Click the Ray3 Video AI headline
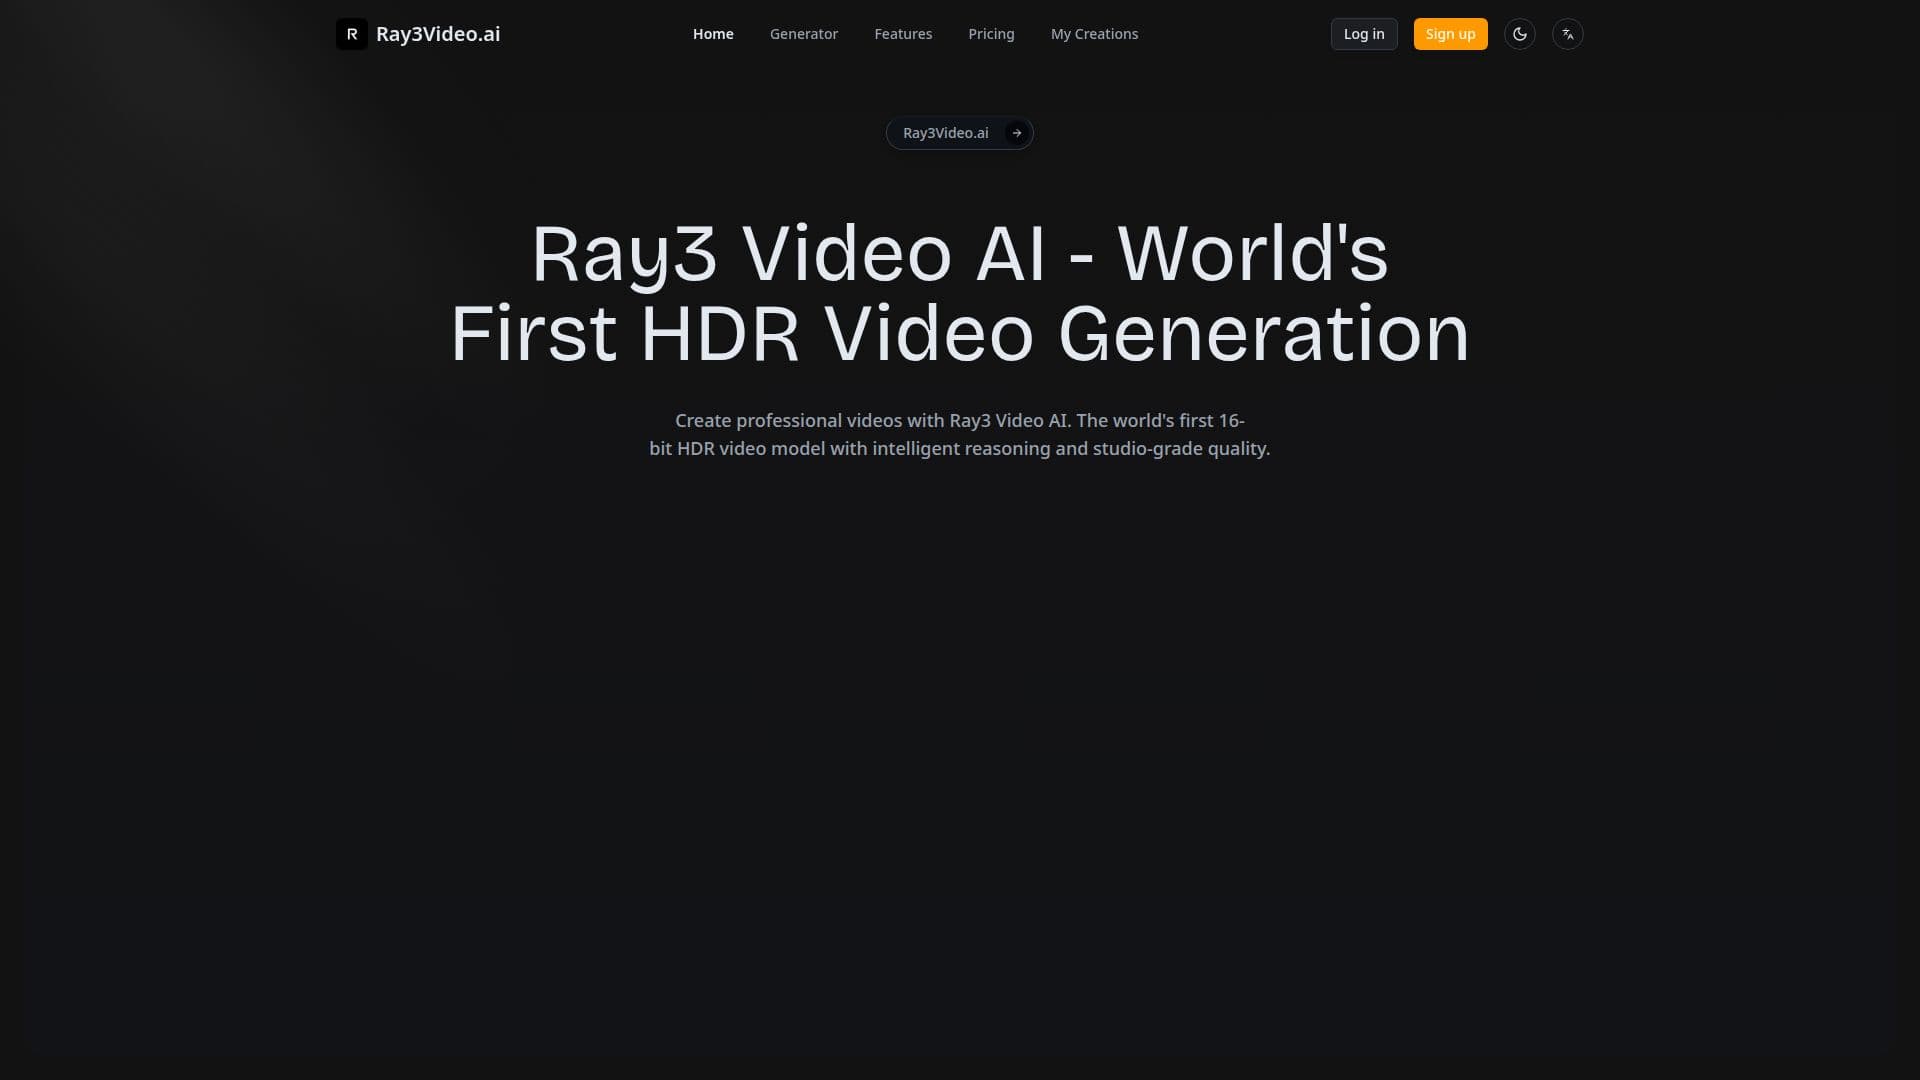This screenshot has height=1080, width=1920. [x=960, y=293]
